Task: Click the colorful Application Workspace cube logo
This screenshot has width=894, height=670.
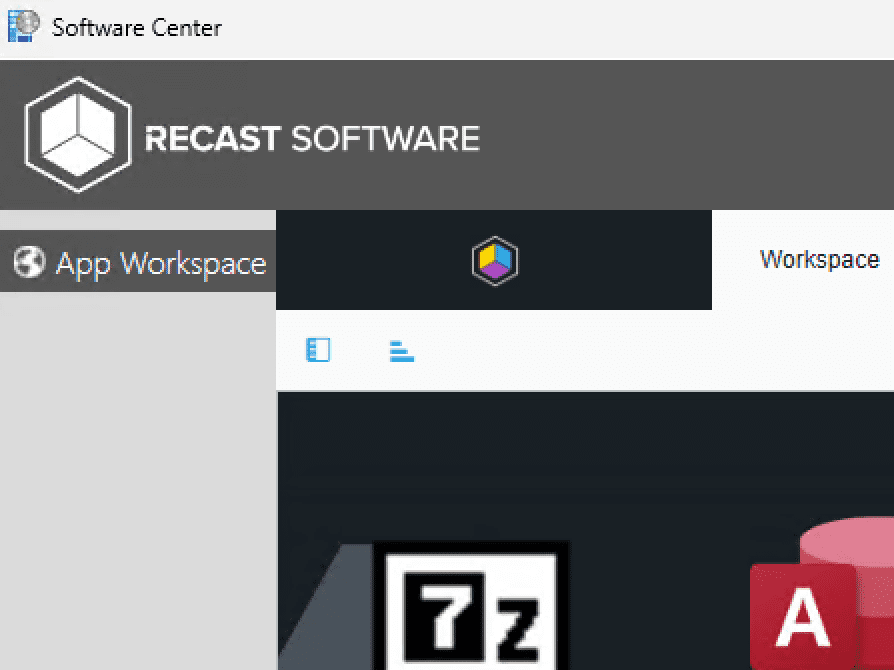Action: click(x=494, y=260)
